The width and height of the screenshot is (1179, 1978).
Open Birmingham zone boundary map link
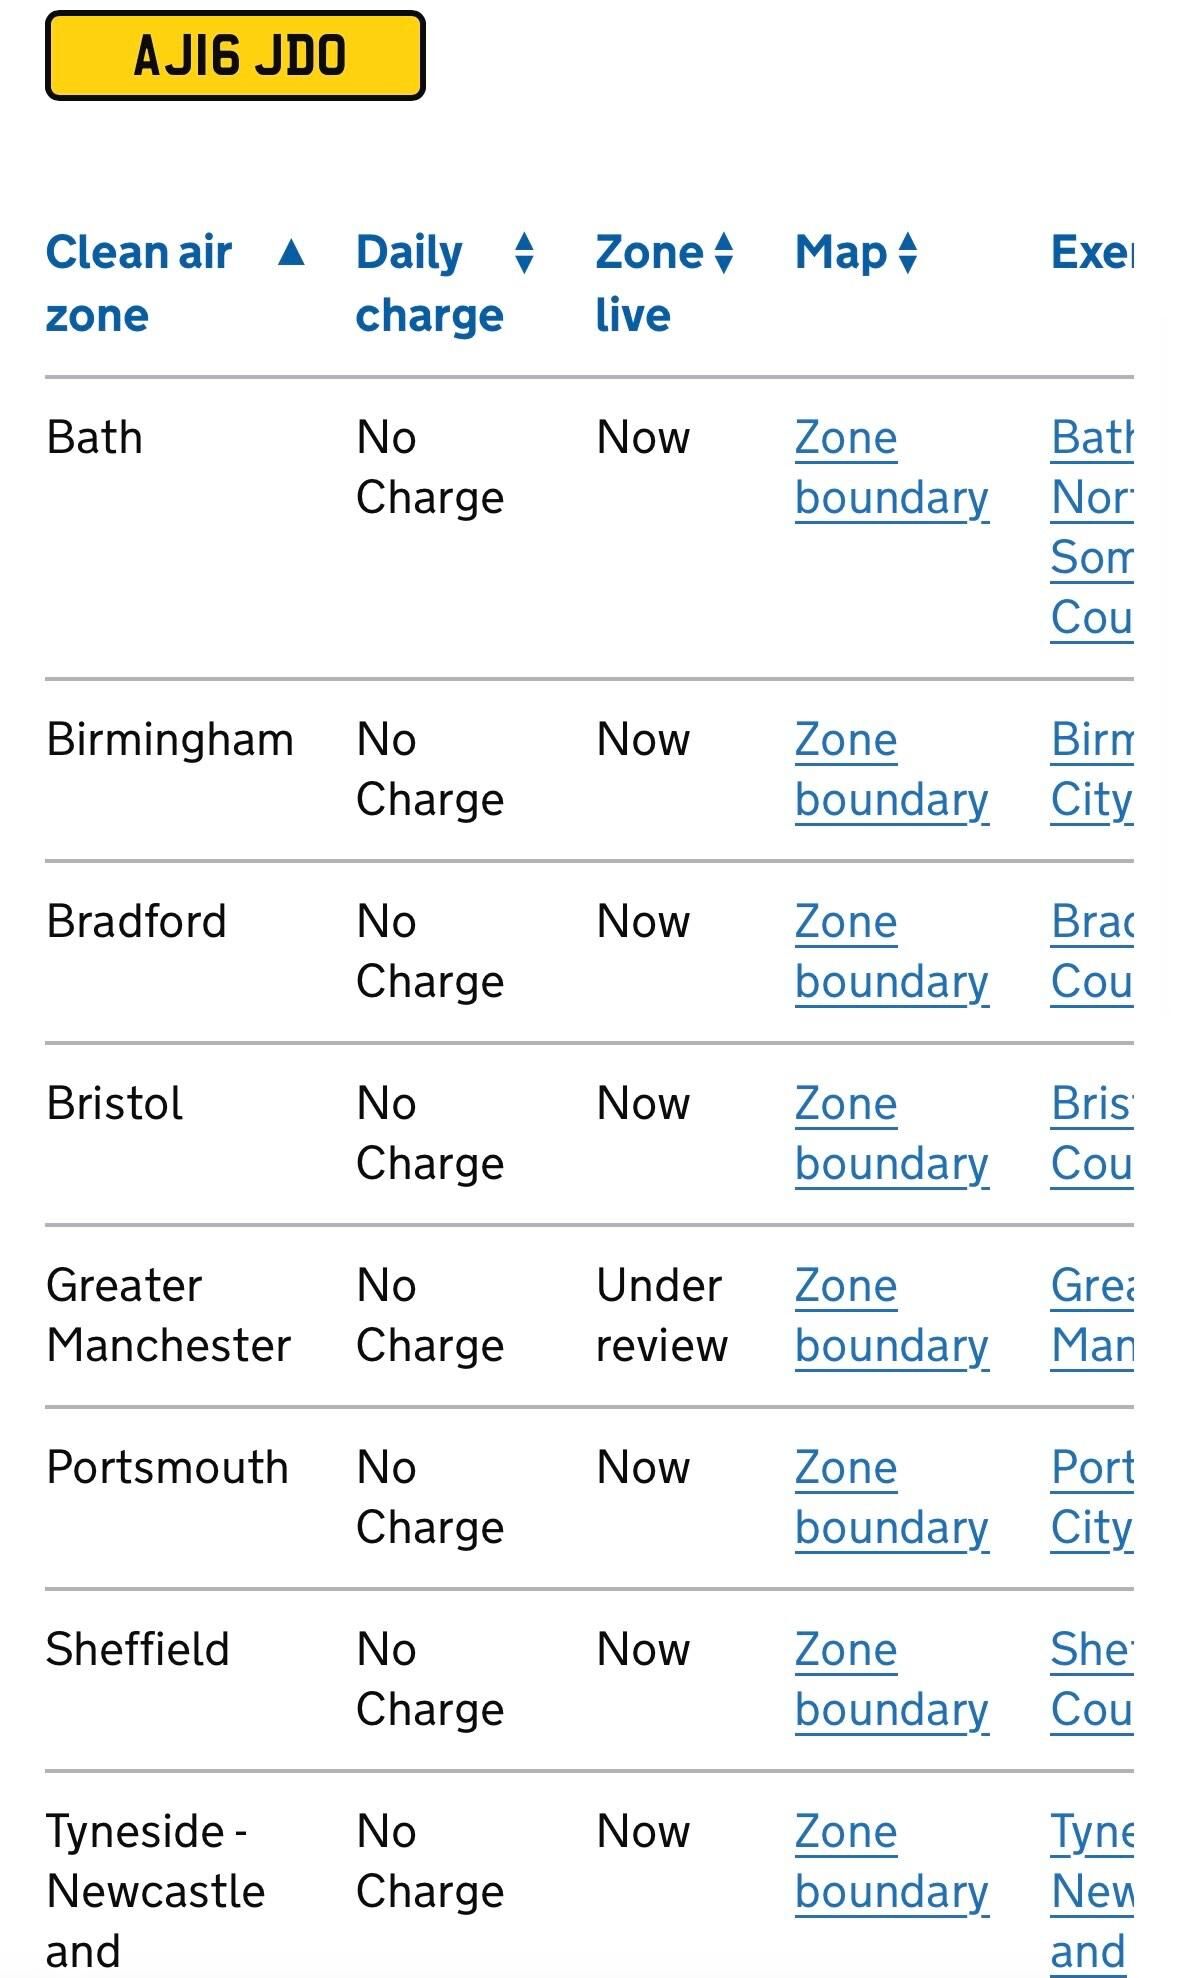(892, 770)
